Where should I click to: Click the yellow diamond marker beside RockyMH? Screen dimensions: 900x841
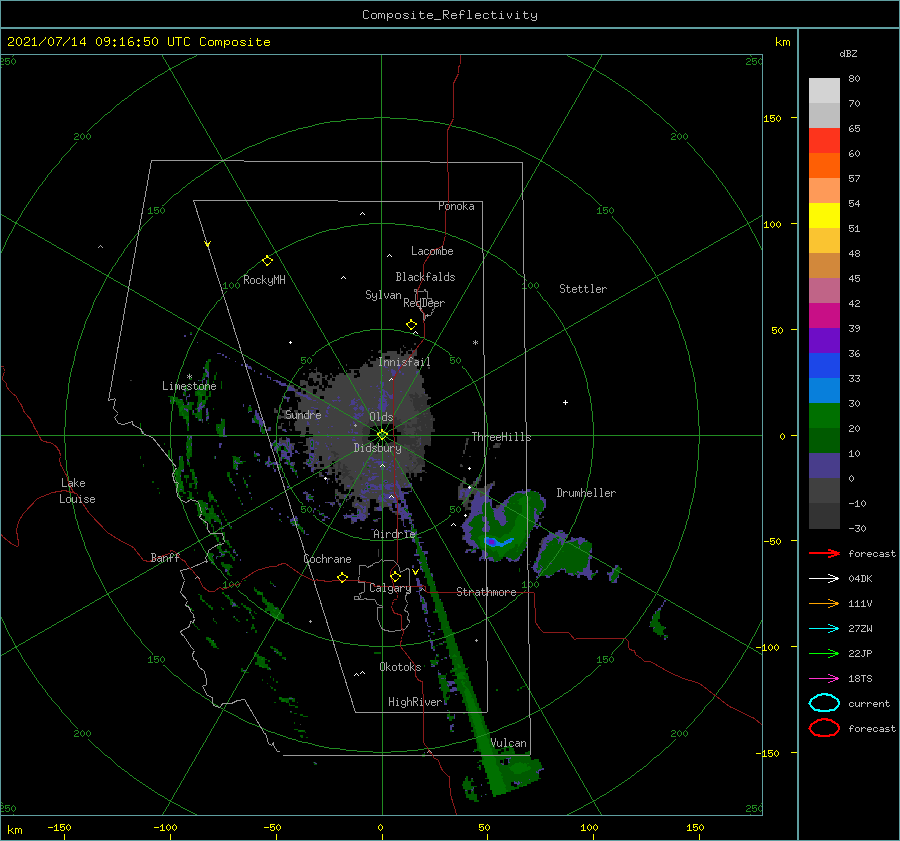267,261
